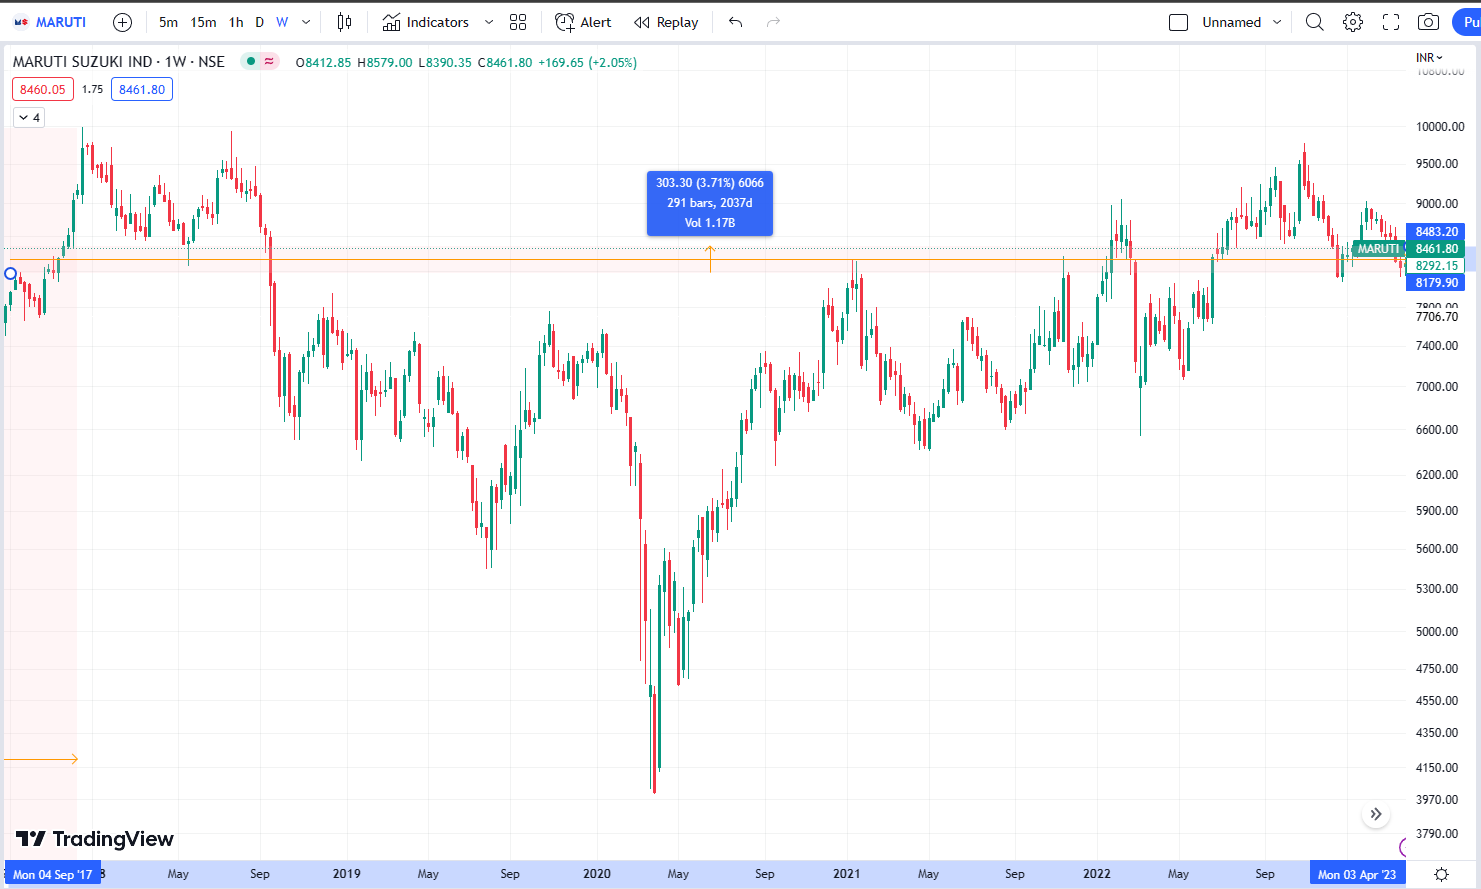Screen dimensions: 1481x889
Task: Click the MARUTI price line label
Action: click(x=1378, y=249)
